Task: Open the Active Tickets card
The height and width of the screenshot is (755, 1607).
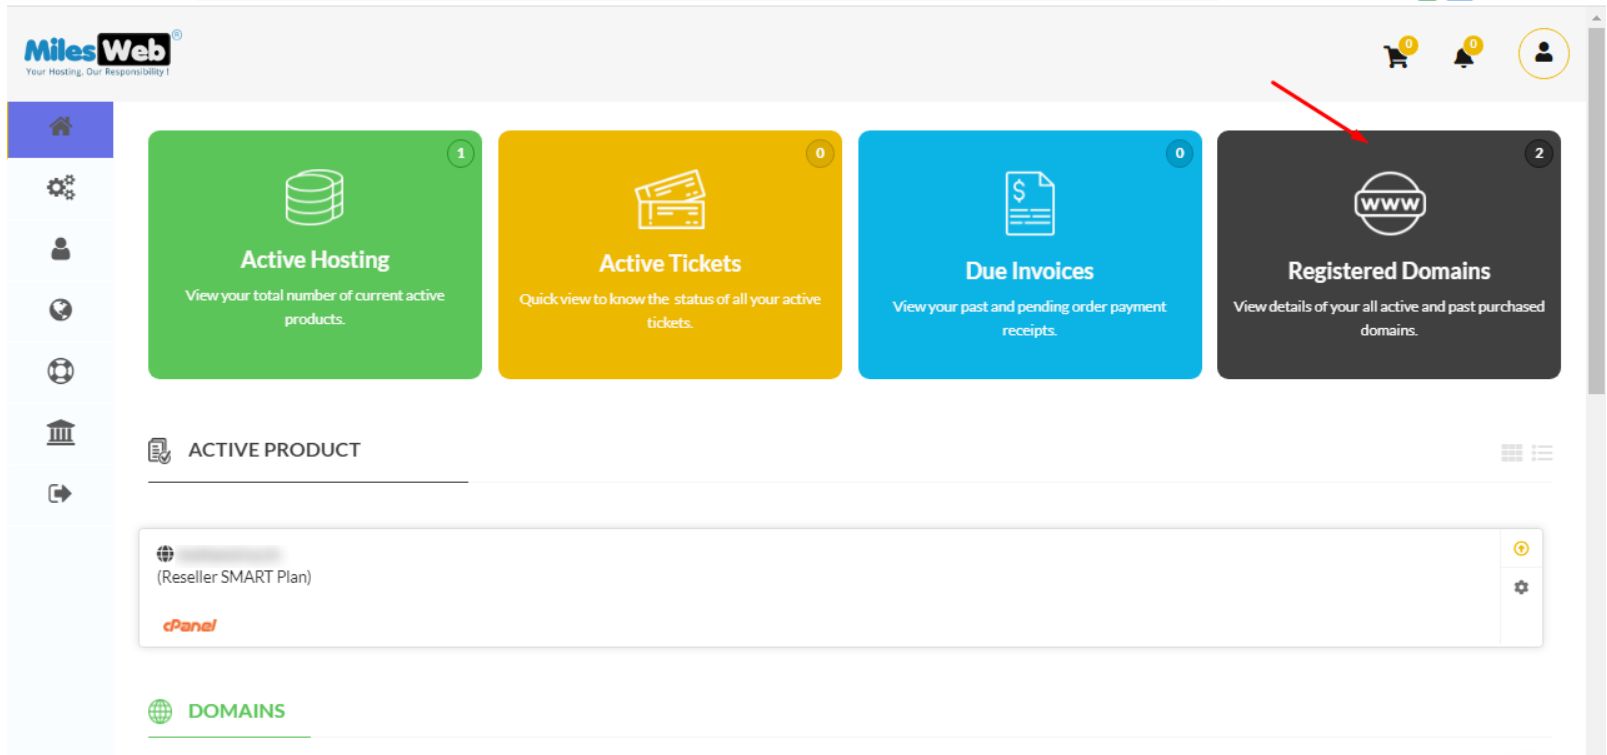Action: (670, 255)
